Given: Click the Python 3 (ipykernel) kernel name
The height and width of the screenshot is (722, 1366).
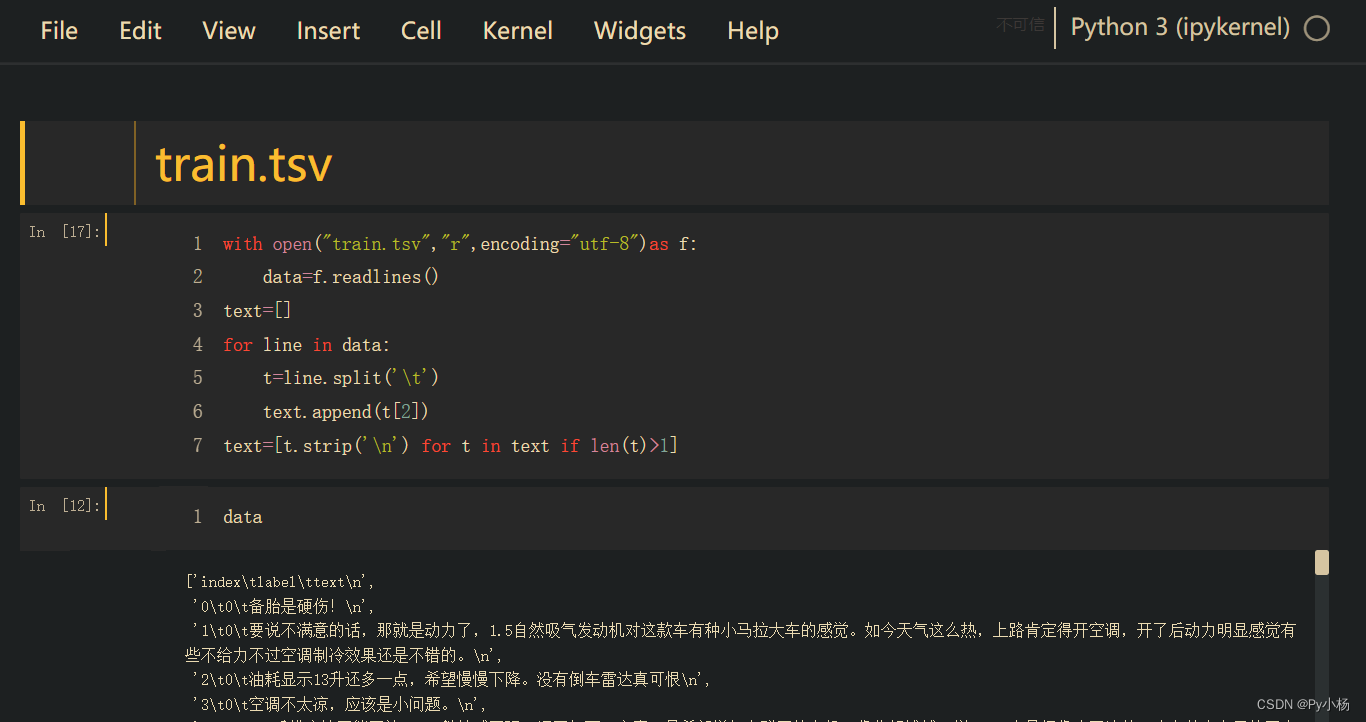Looking at the screenshot, I should 1180,27.
